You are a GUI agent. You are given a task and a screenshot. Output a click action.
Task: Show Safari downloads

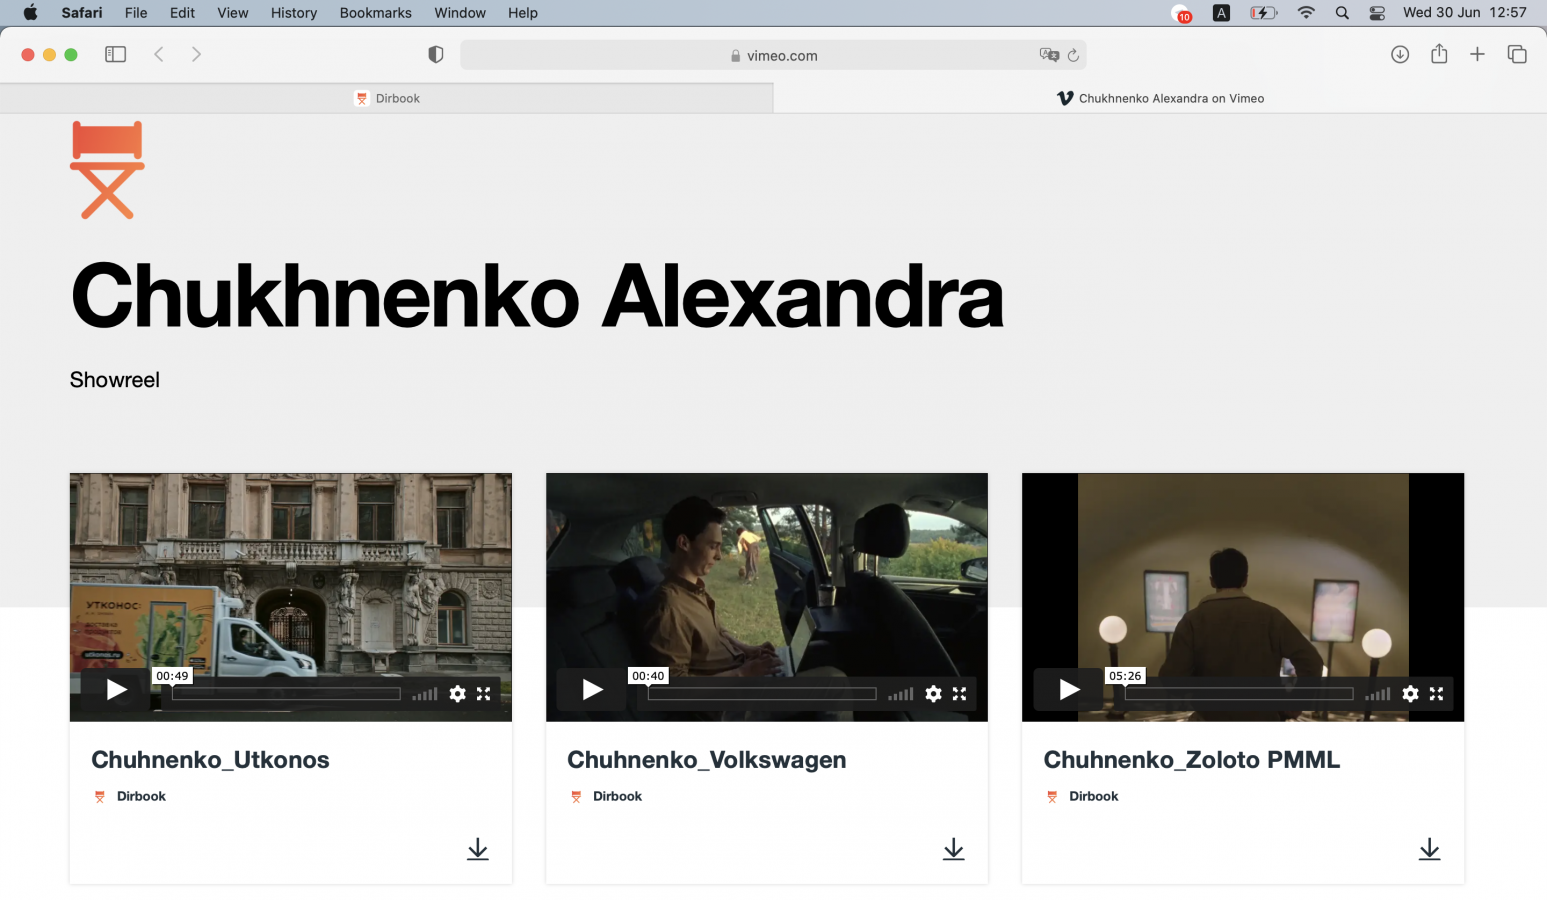1400,54
